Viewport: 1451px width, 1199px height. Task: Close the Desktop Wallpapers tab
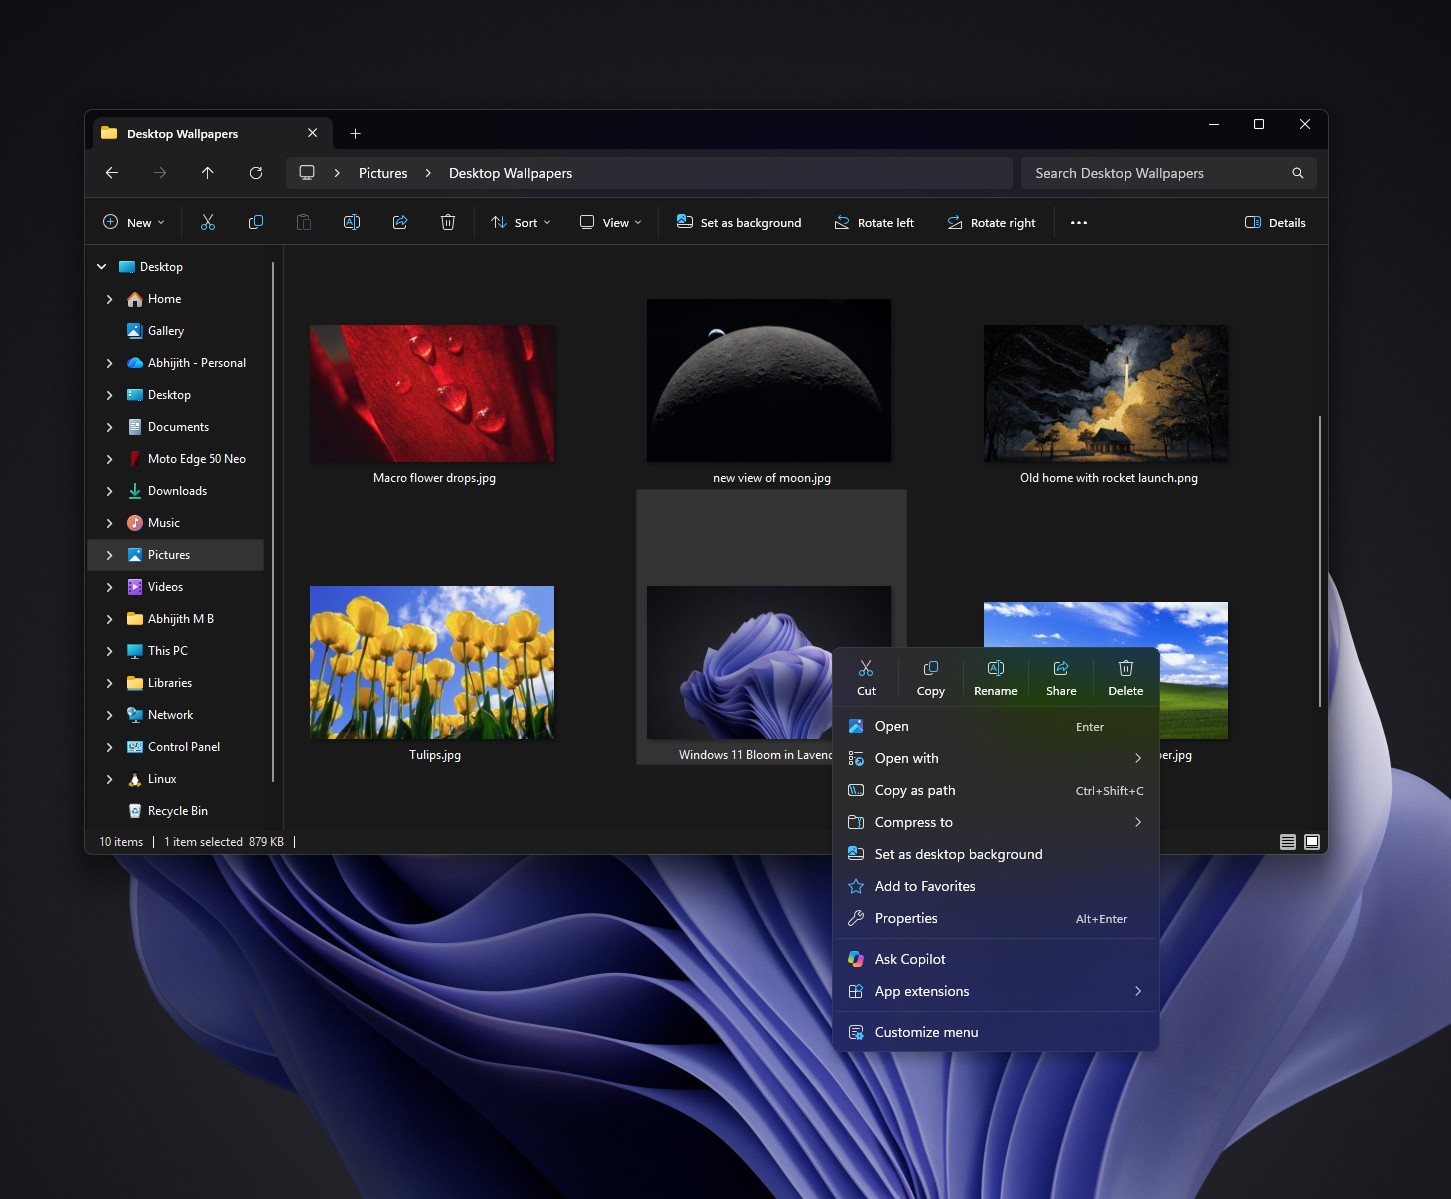point(312,133)
